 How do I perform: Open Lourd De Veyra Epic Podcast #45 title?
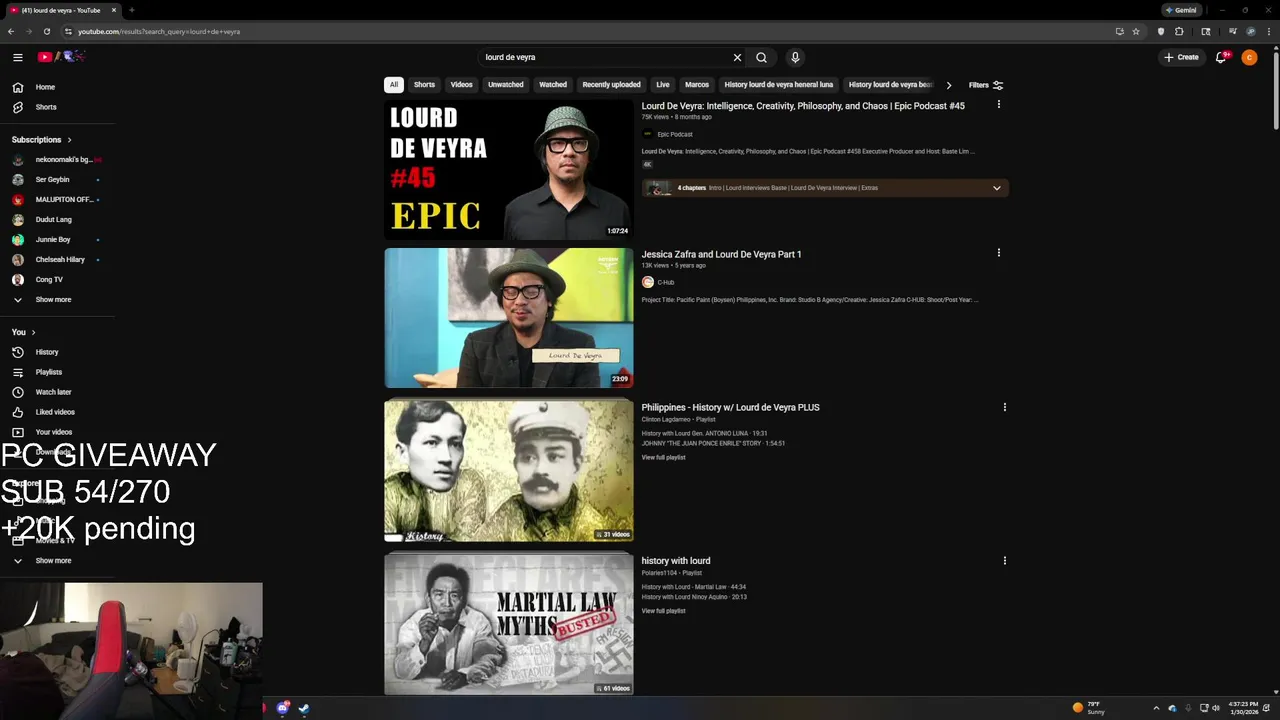click(x=803, y=106)
